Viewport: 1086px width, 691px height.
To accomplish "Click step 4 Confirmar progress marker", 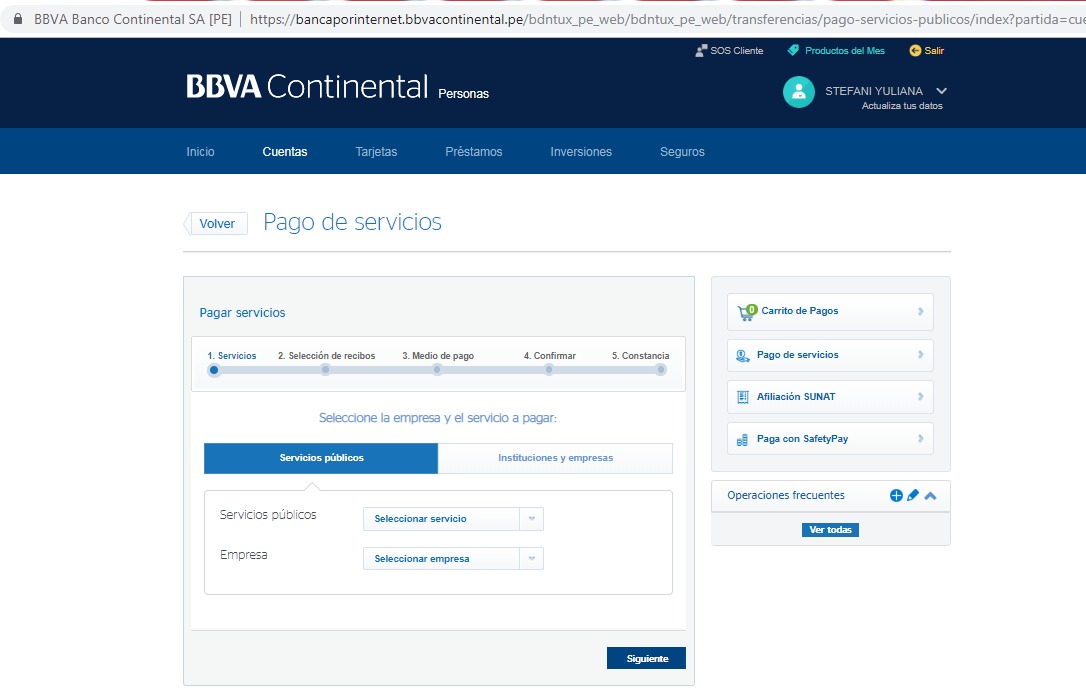I will (x=549, y=370).
